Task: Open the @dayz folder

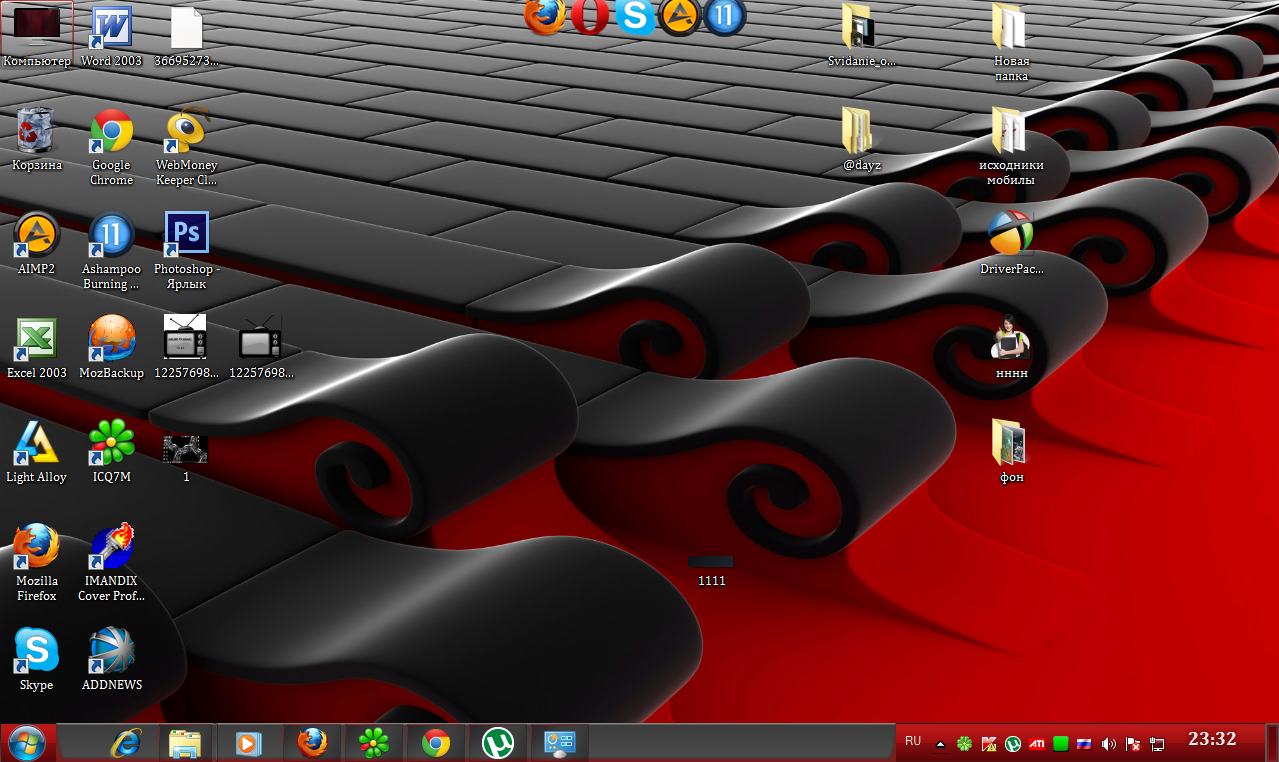Action: pos(861,139)
